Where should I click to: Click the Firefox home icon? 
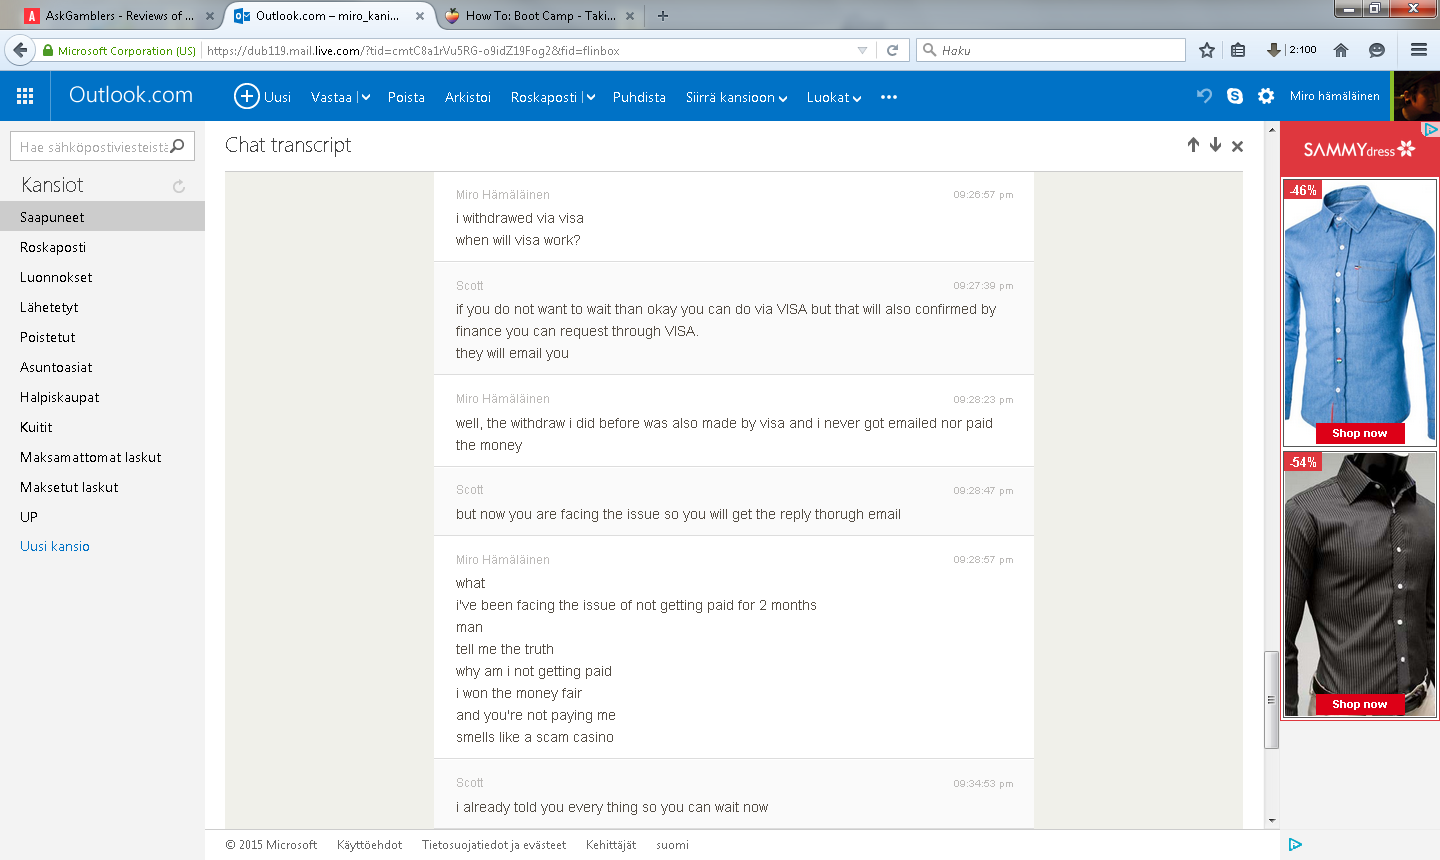point(1341,50)
